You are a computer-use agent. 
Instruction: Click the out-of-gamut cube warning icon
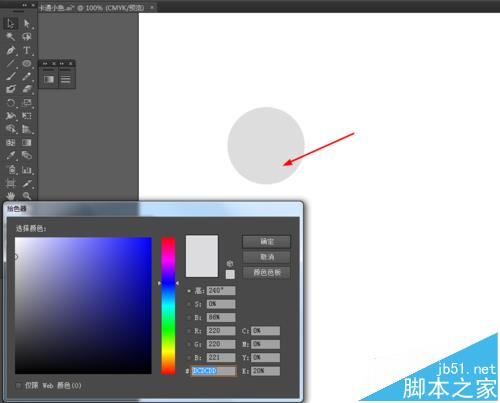tap(230, 264)
